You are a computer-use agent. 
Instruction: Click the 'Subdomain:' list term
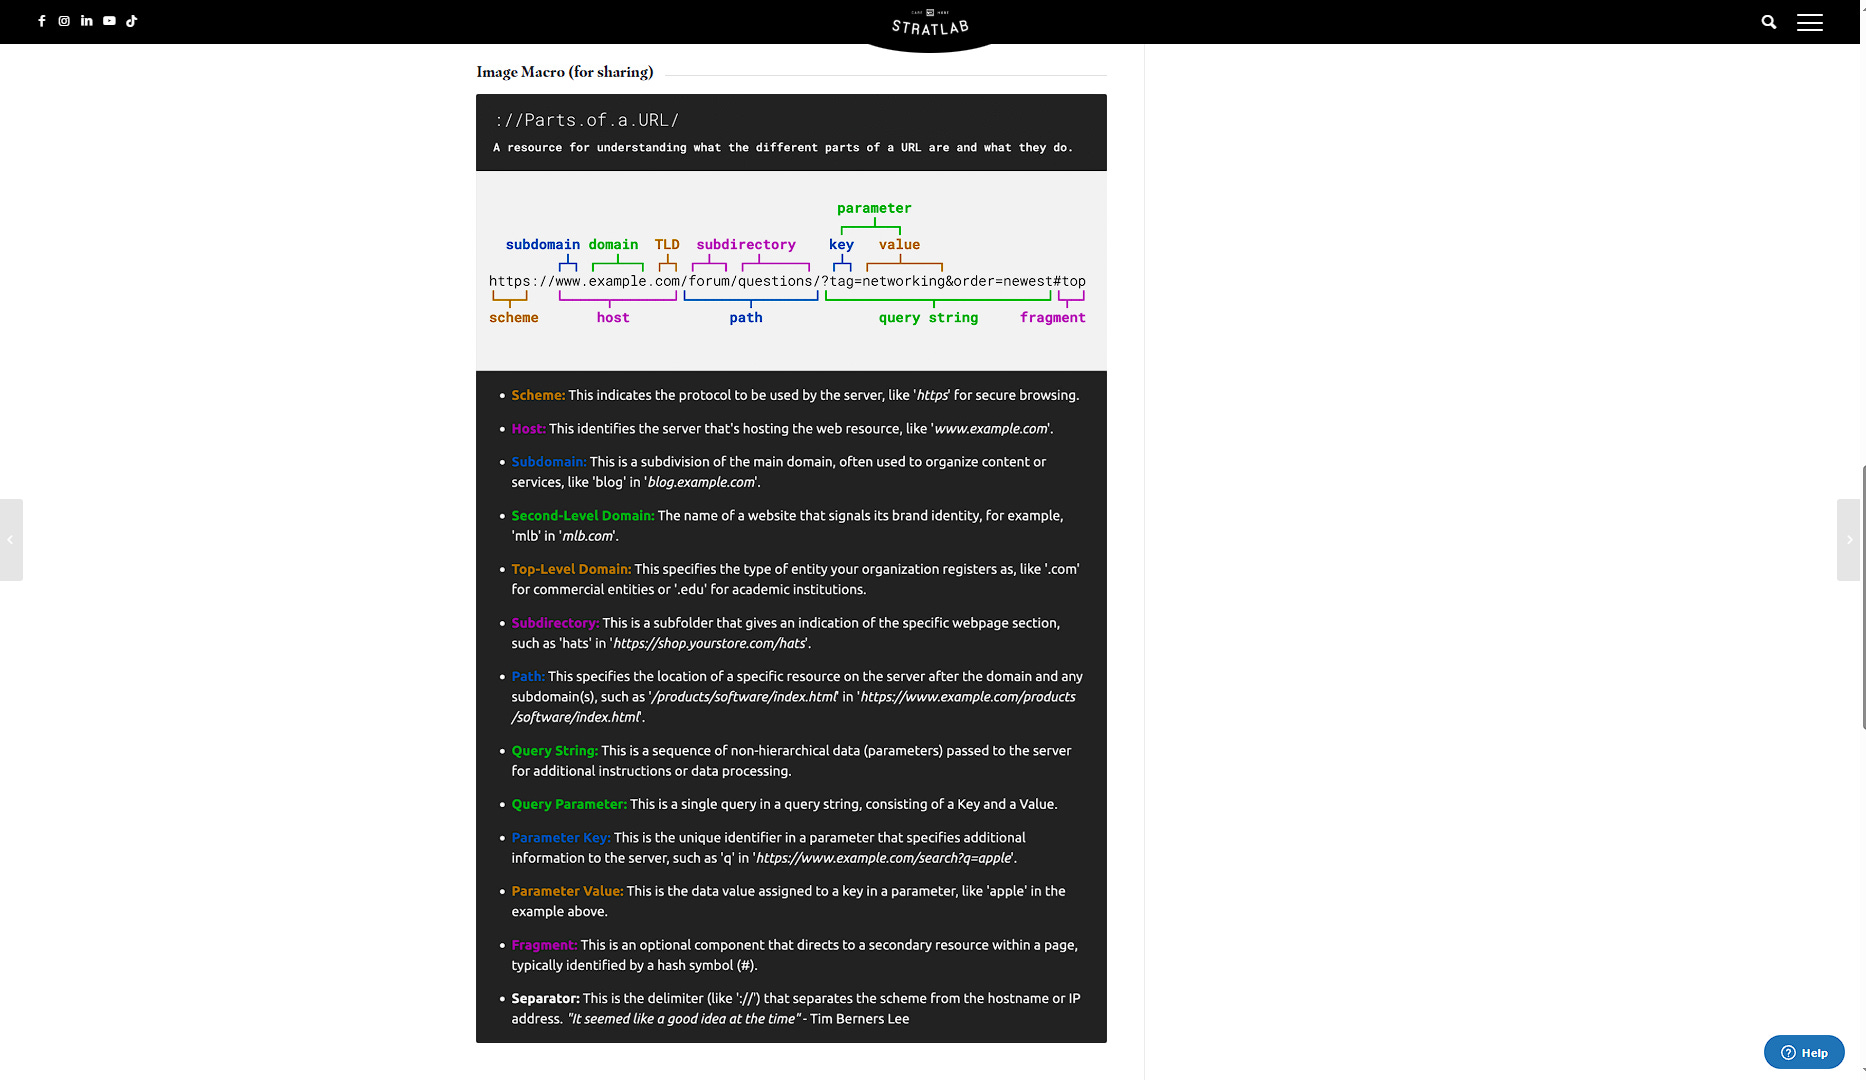(x=549, y=462)
